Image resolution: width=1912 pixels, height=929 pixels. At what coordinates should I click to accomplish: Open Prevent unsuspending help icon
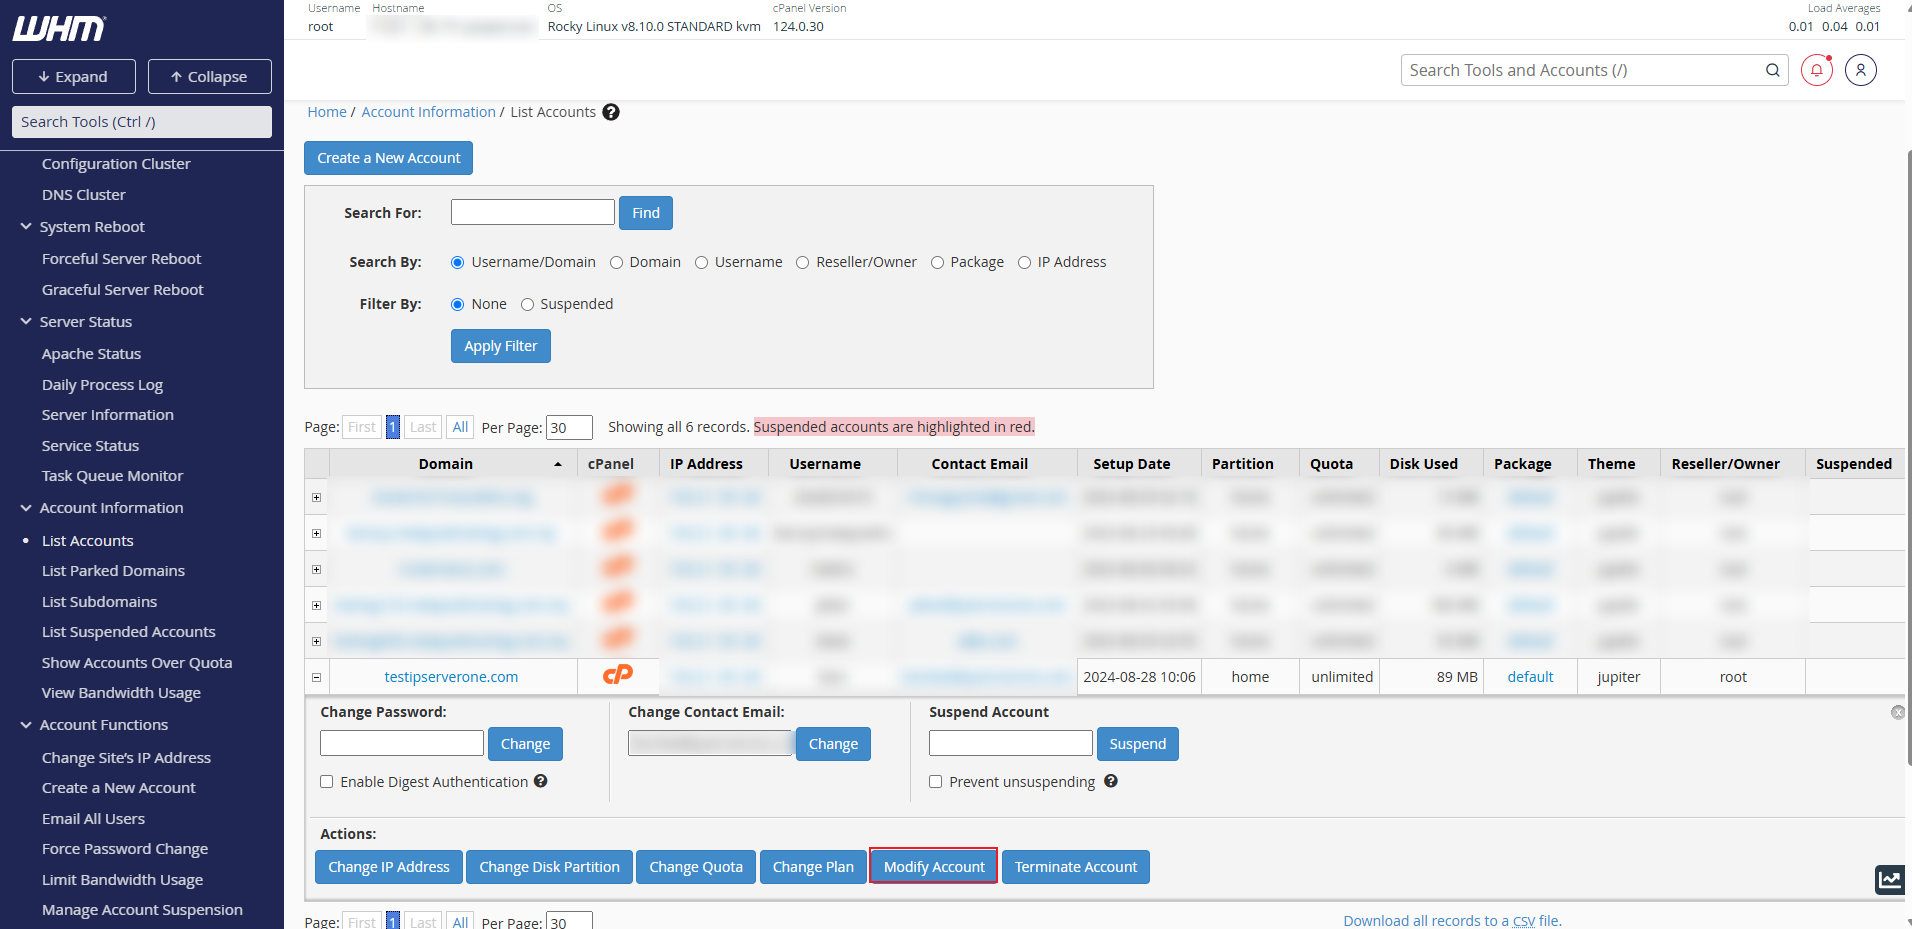click(1111, 781)
